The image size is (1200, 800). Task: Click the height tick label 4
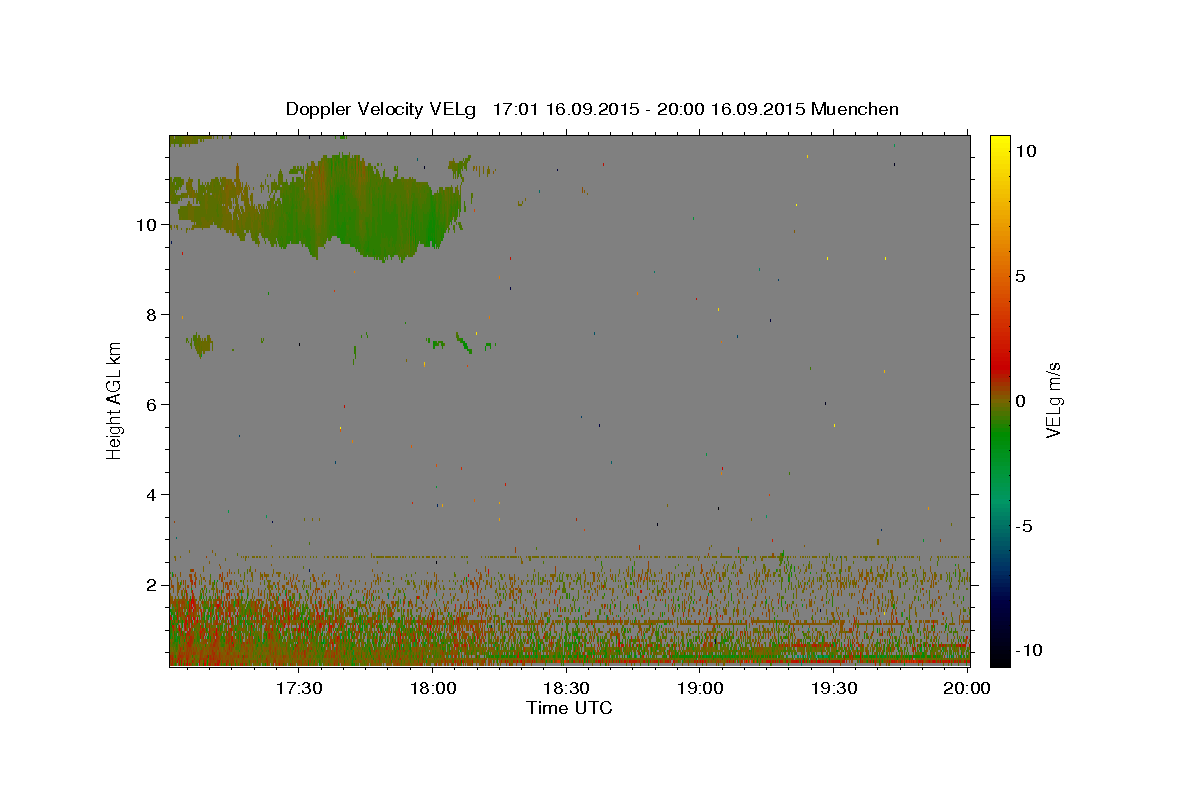(x=151, y=495)
